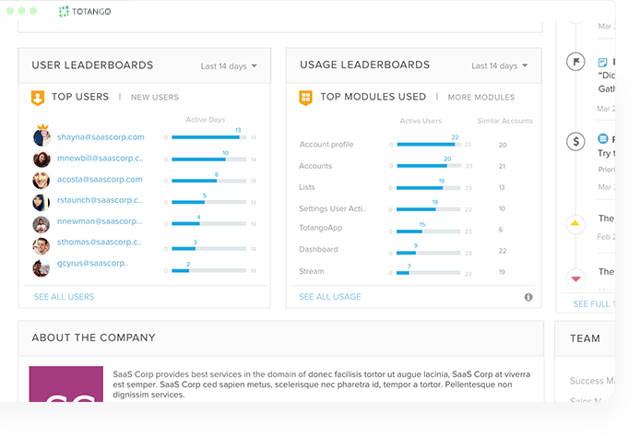This screenshot has width=640, height=438.
Task: Click the blue note icon in timeline
Action: coord(602,62)
